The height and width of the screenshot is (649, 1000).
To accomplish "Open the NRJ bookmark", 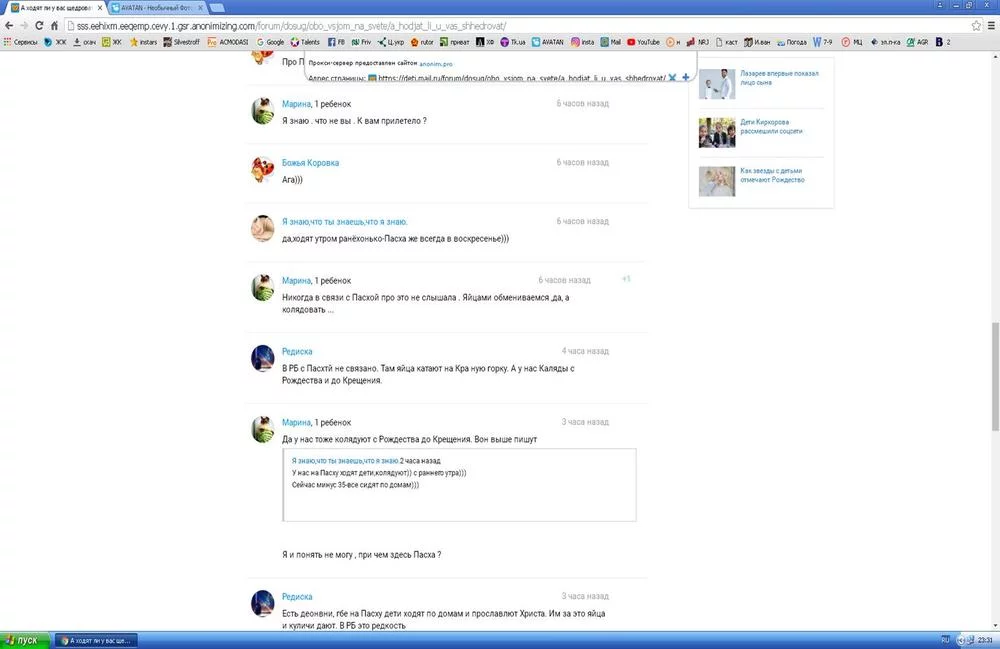I will coord(698,42).
